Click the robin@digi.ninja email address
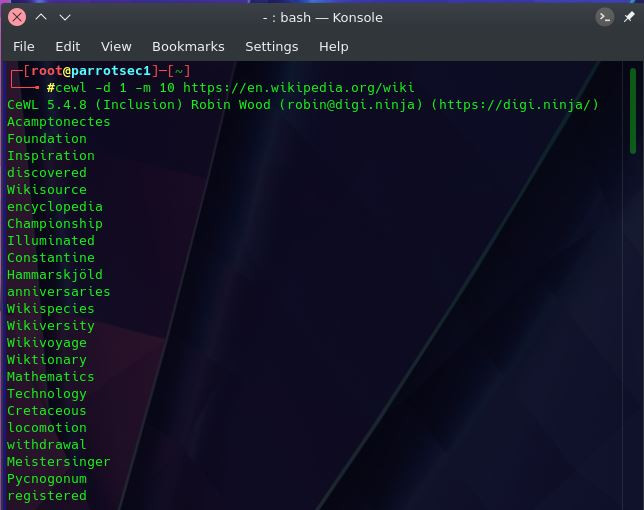 click(x=350, y=105)
